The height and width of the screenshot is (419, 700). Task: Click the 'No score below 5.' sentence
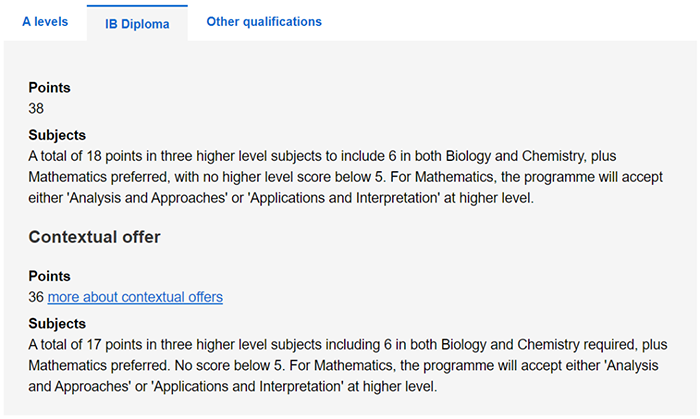223,366
